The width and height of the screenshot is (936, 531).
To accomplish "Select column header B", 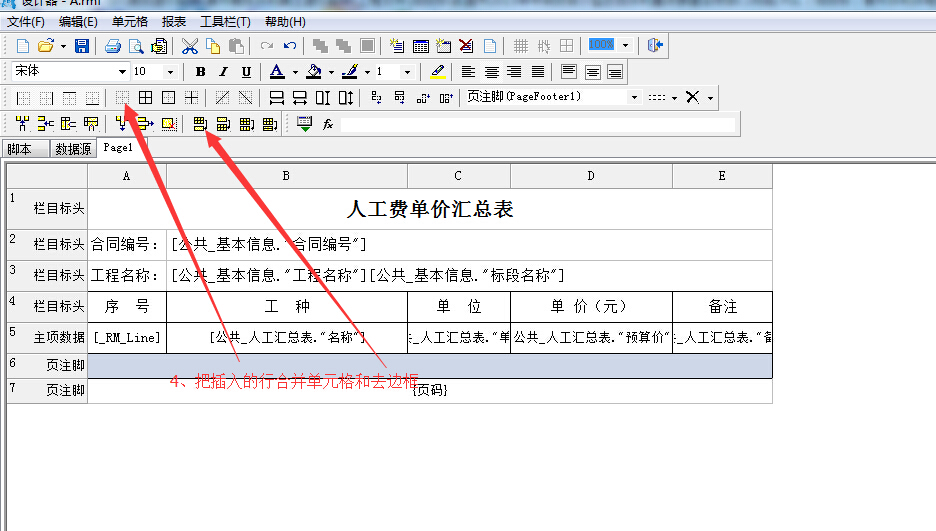I will click(x=286, y=176).
